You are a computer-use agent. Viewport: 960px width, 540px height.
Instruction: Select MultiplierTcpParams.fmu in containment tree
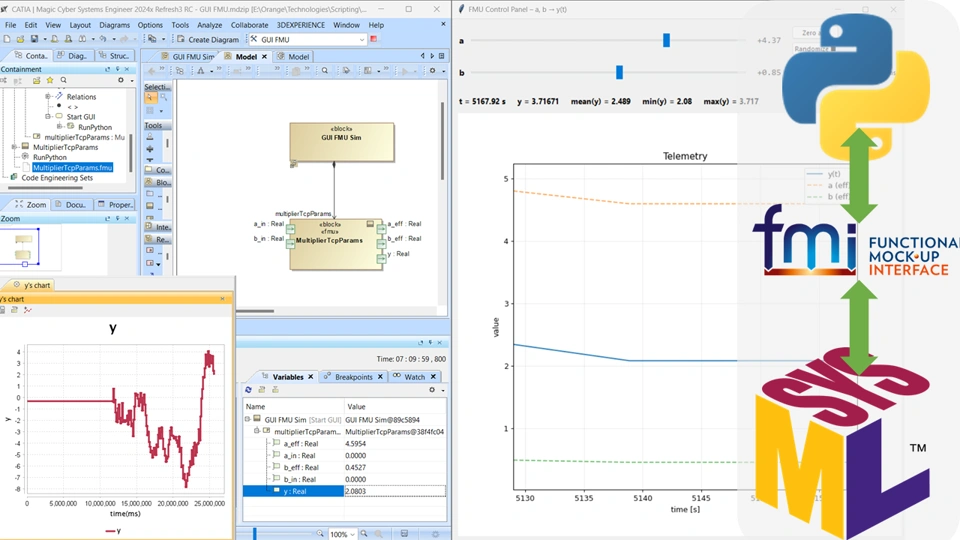point(72,167)
